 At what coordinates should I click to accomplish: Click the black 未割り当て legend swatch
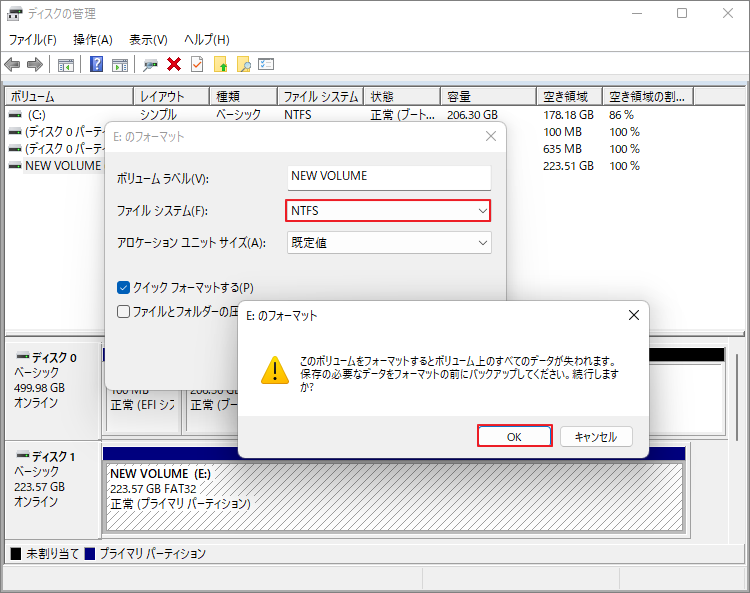[16, 553]
